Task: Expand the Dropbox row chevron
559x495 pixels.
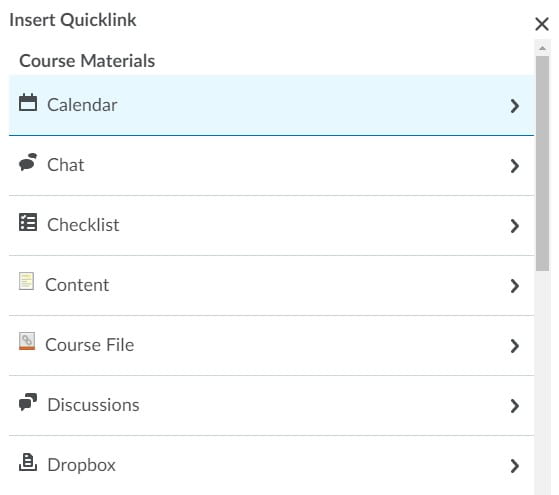Action: (x=514, y=465)
